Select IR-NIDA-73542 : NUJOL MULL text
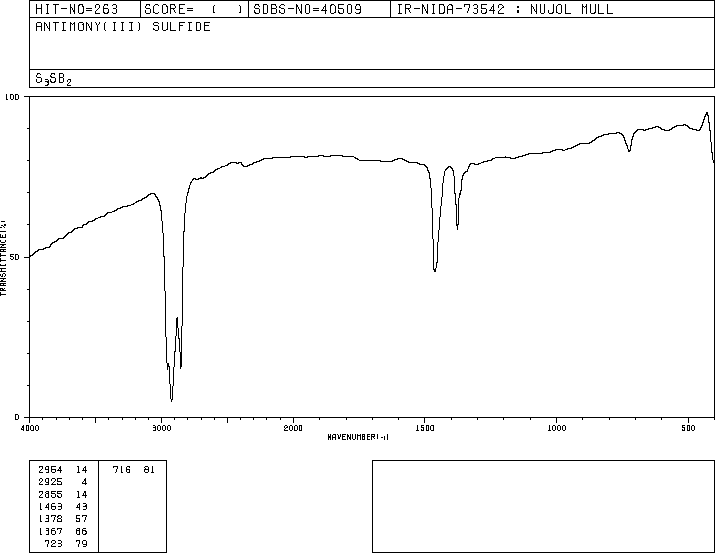This screenshot has width=715, height=553. [x=505, y=9]
